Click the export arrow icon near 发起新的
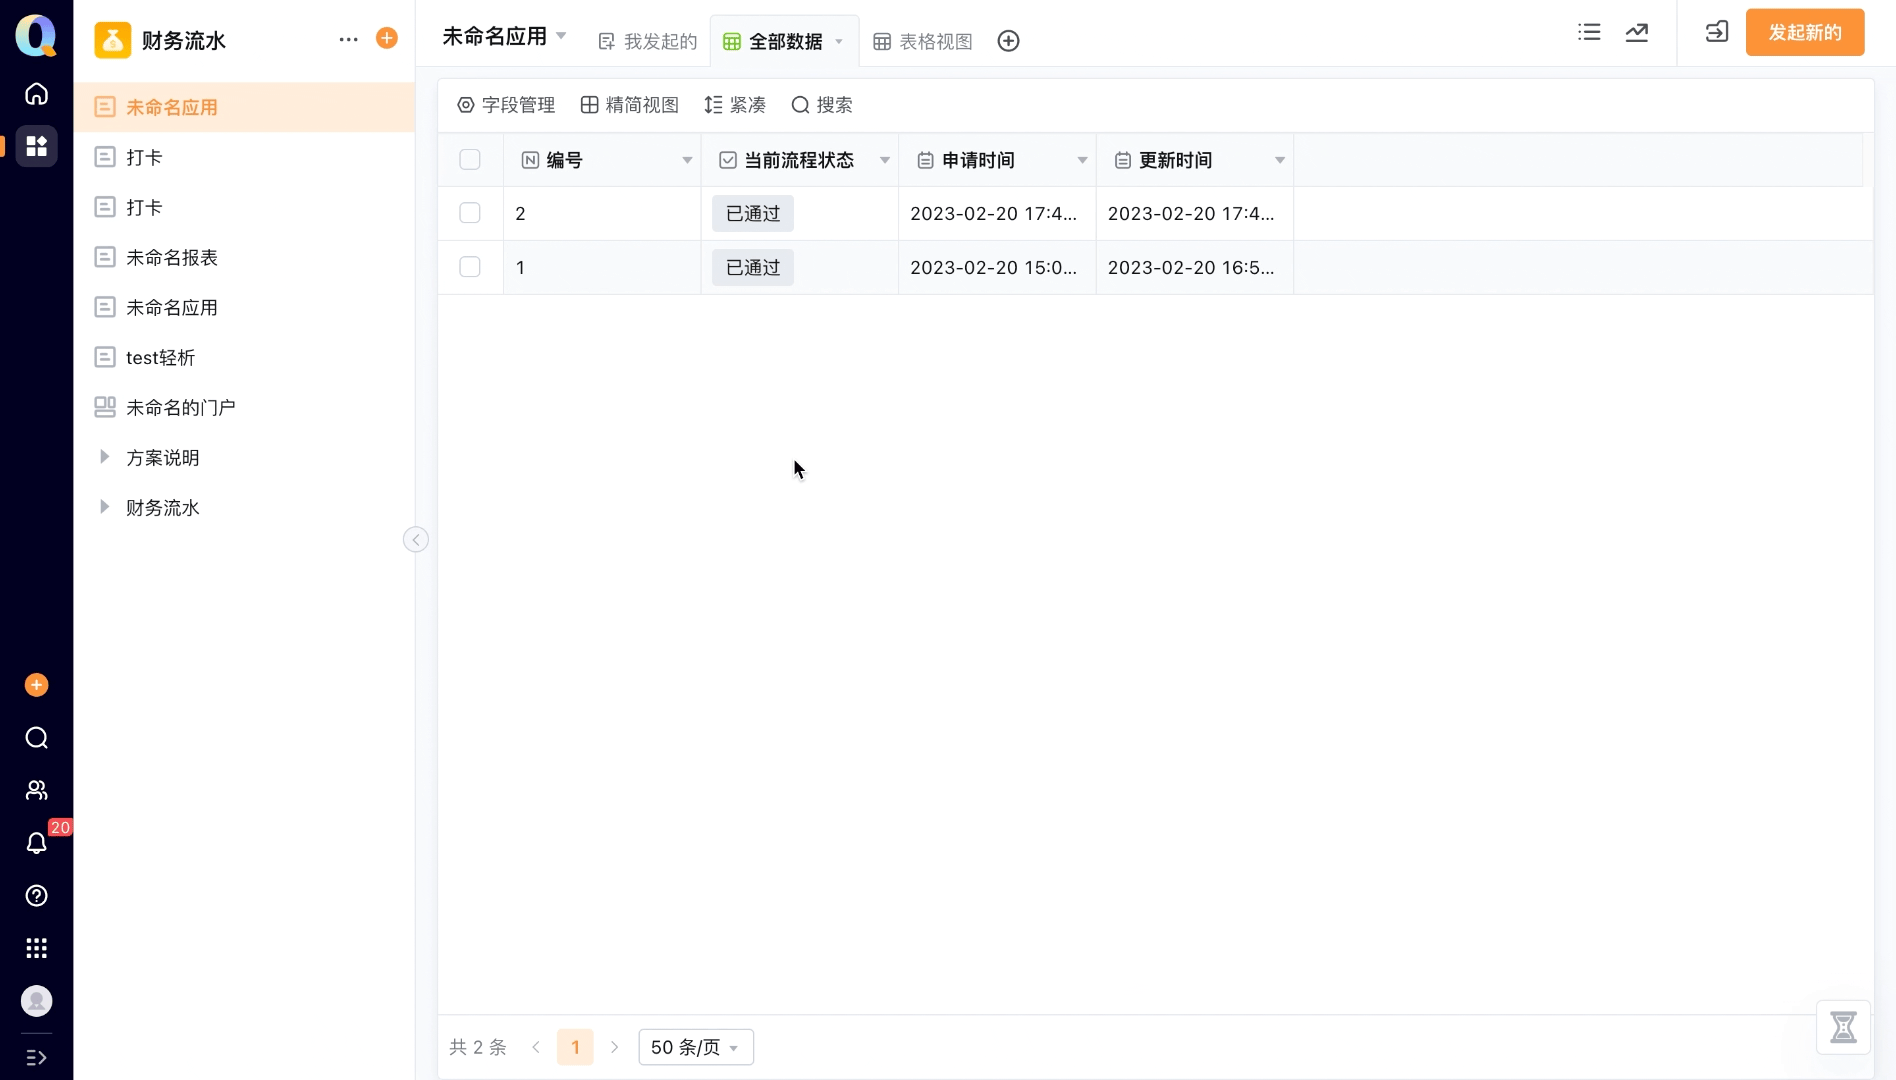1896x1080 pixels. click(x=1717, y=32)
